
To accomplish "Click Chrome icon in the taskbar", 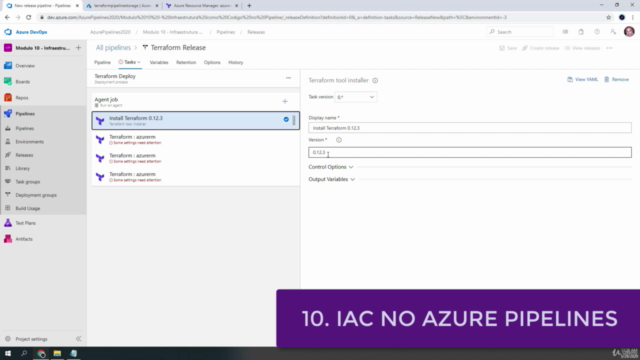I will (41, 353).
